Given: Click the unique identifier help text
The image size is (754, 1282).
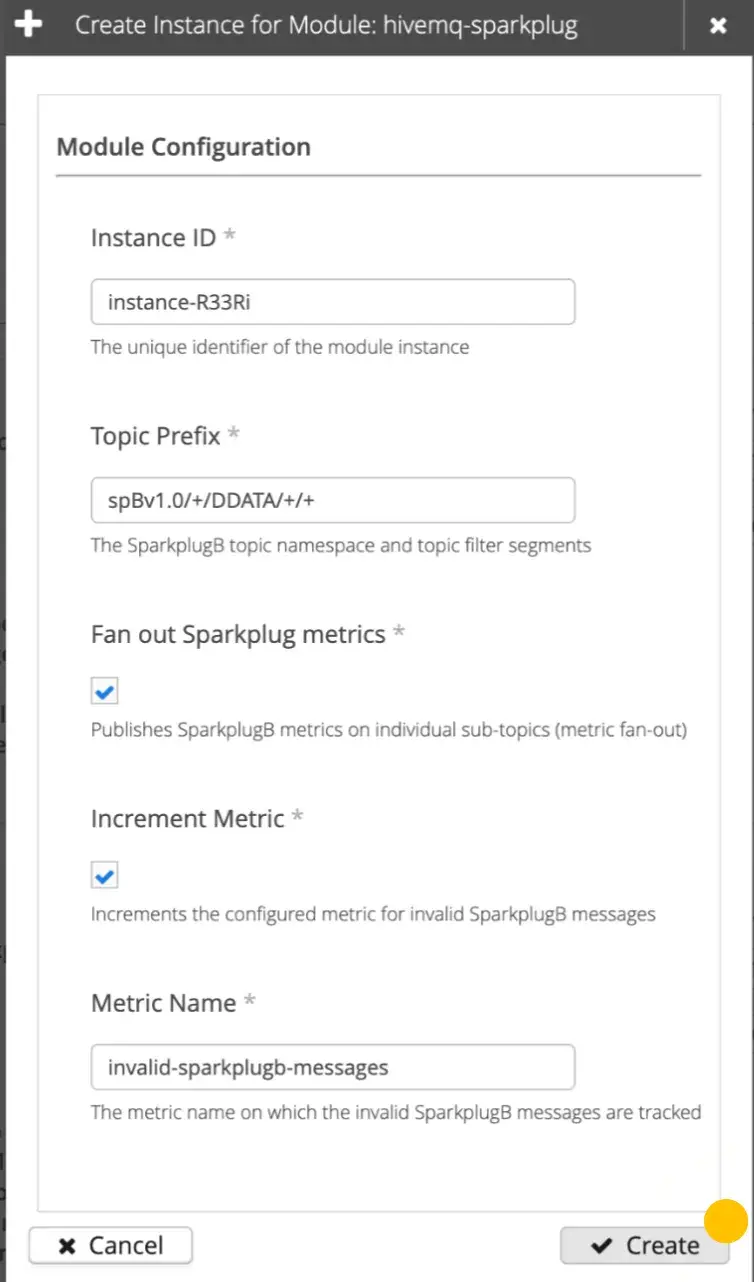Looking at the screenshot, I should pos(280,348).
